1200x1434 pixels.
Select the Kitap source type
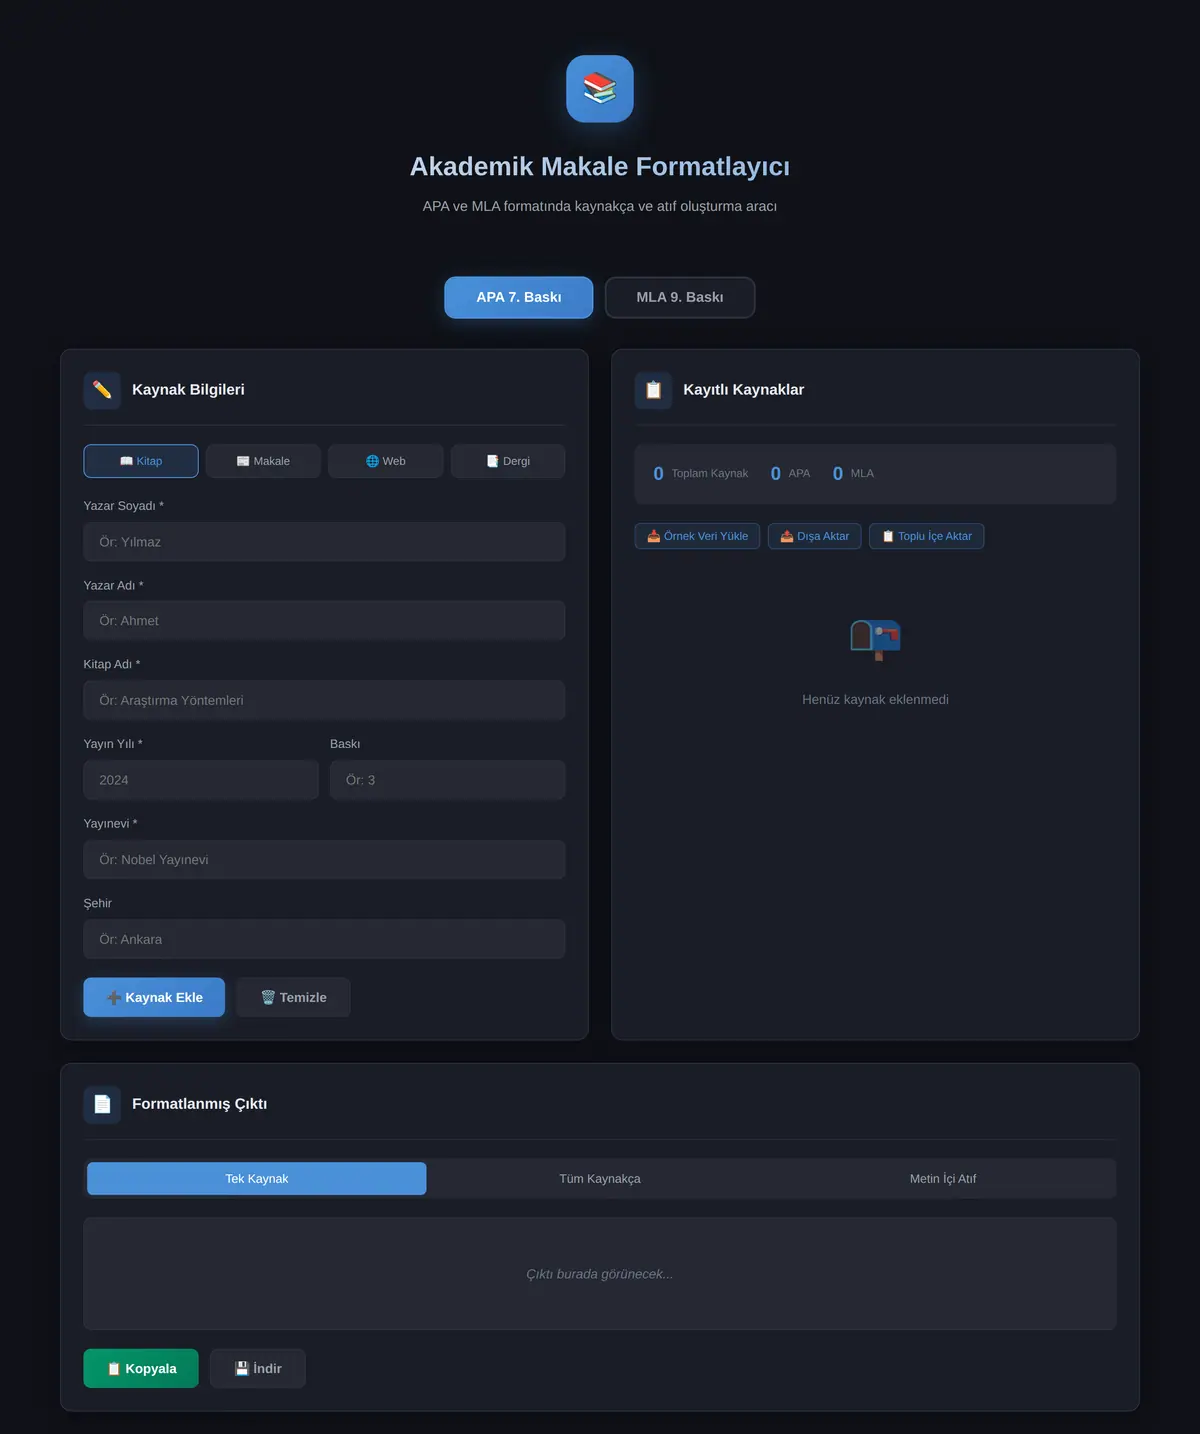tap(141, 461)
